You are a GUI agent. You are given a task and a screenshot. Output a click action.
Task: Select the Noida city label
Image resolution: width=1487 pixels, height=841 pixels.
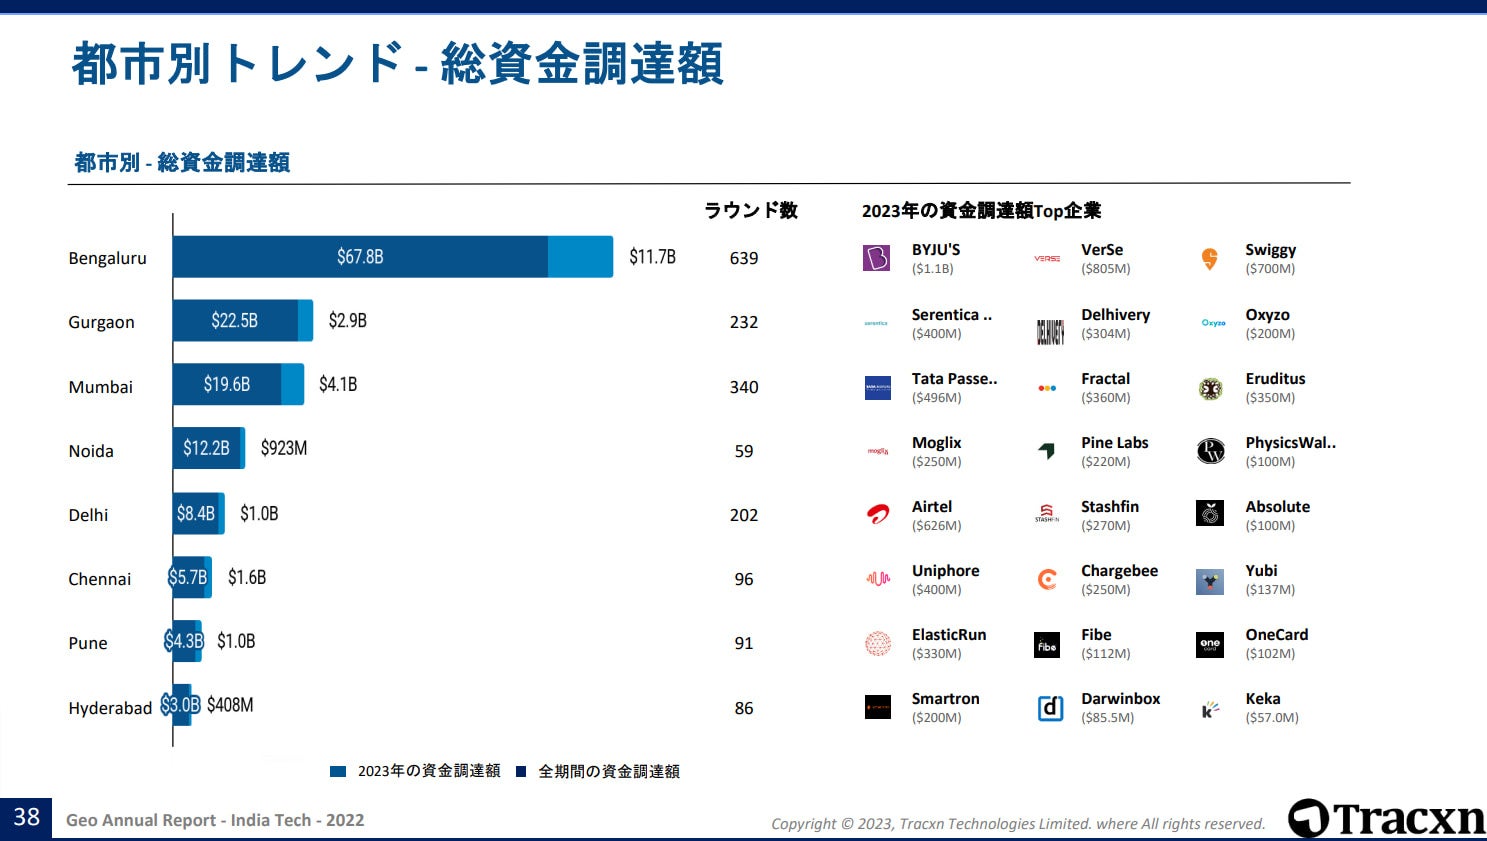91,451
